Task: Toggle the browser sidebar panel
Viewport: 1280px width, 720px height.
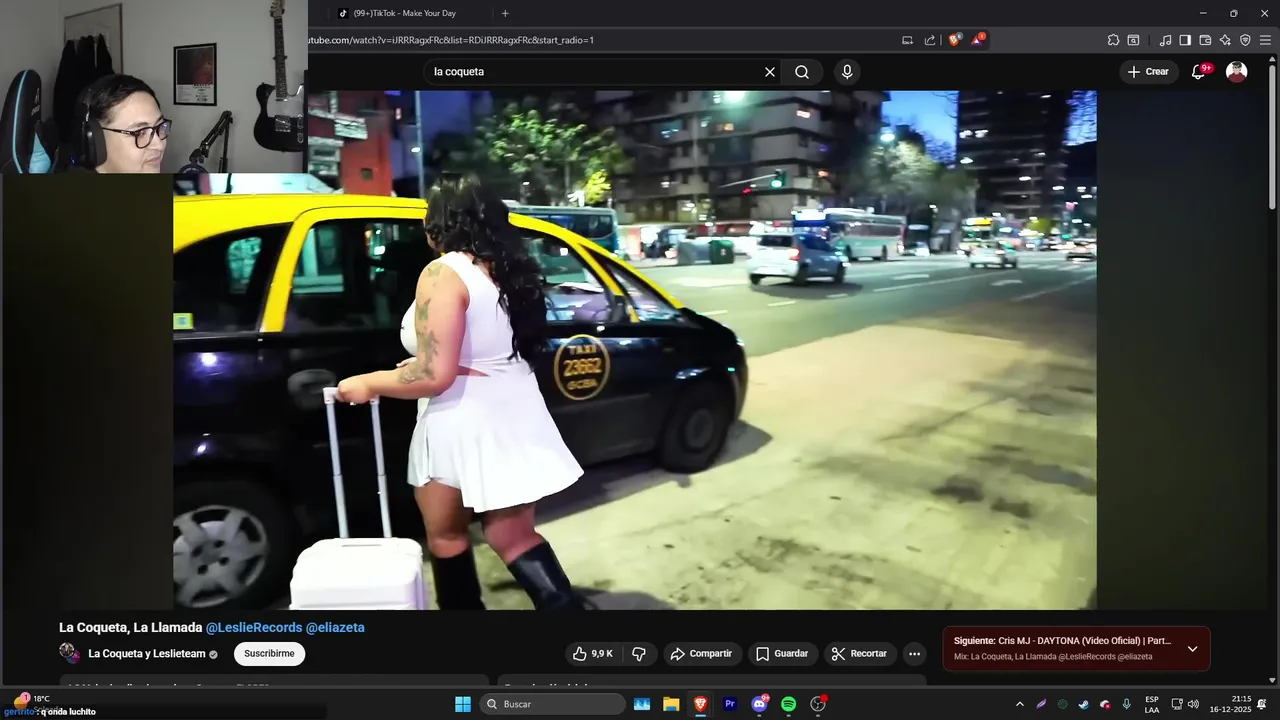Action: [x=1185, y=40]
